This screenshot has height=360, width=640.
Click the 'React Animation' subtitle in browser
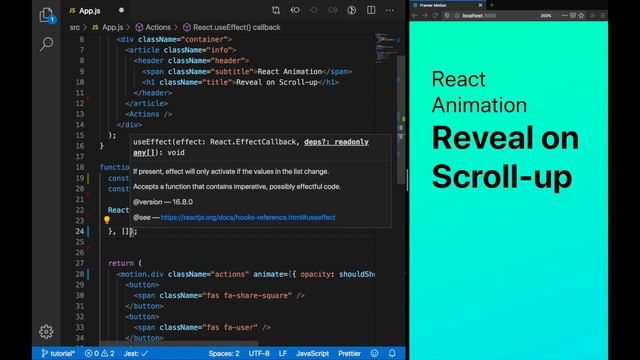pos(479,92)
